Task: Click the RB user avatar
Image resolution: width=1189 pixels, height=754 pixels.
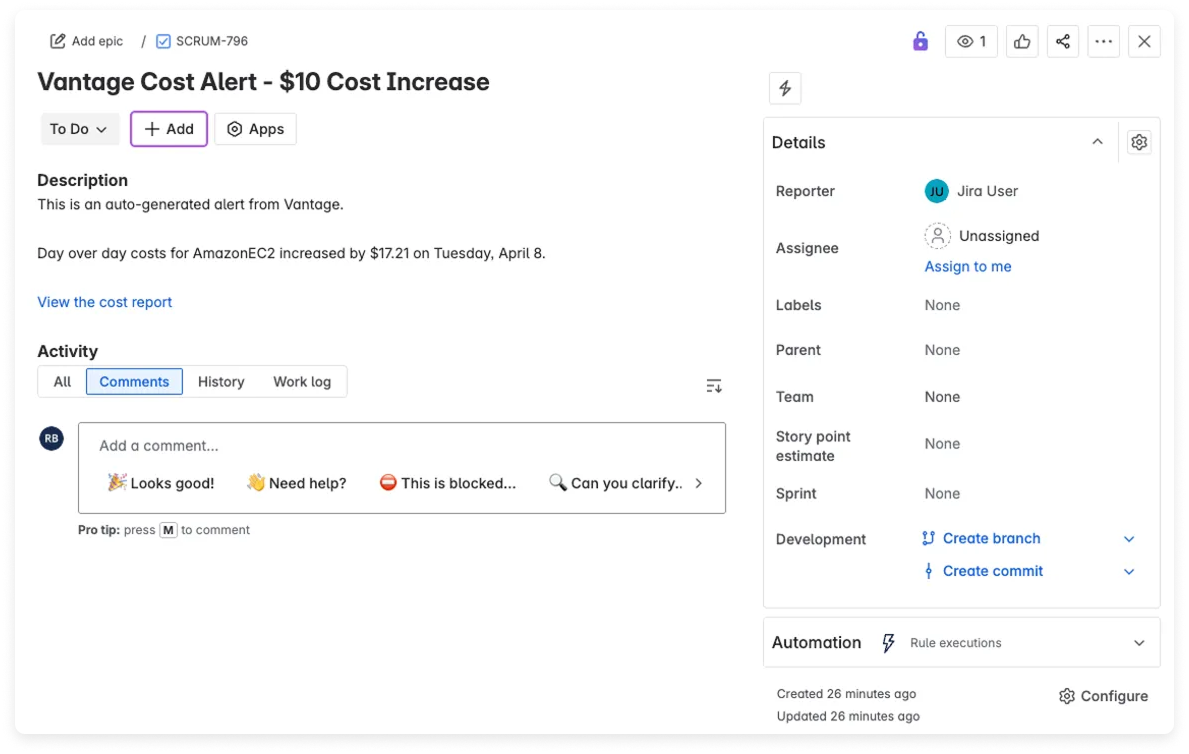Action: pyautogui.click(x=52, y=438)
